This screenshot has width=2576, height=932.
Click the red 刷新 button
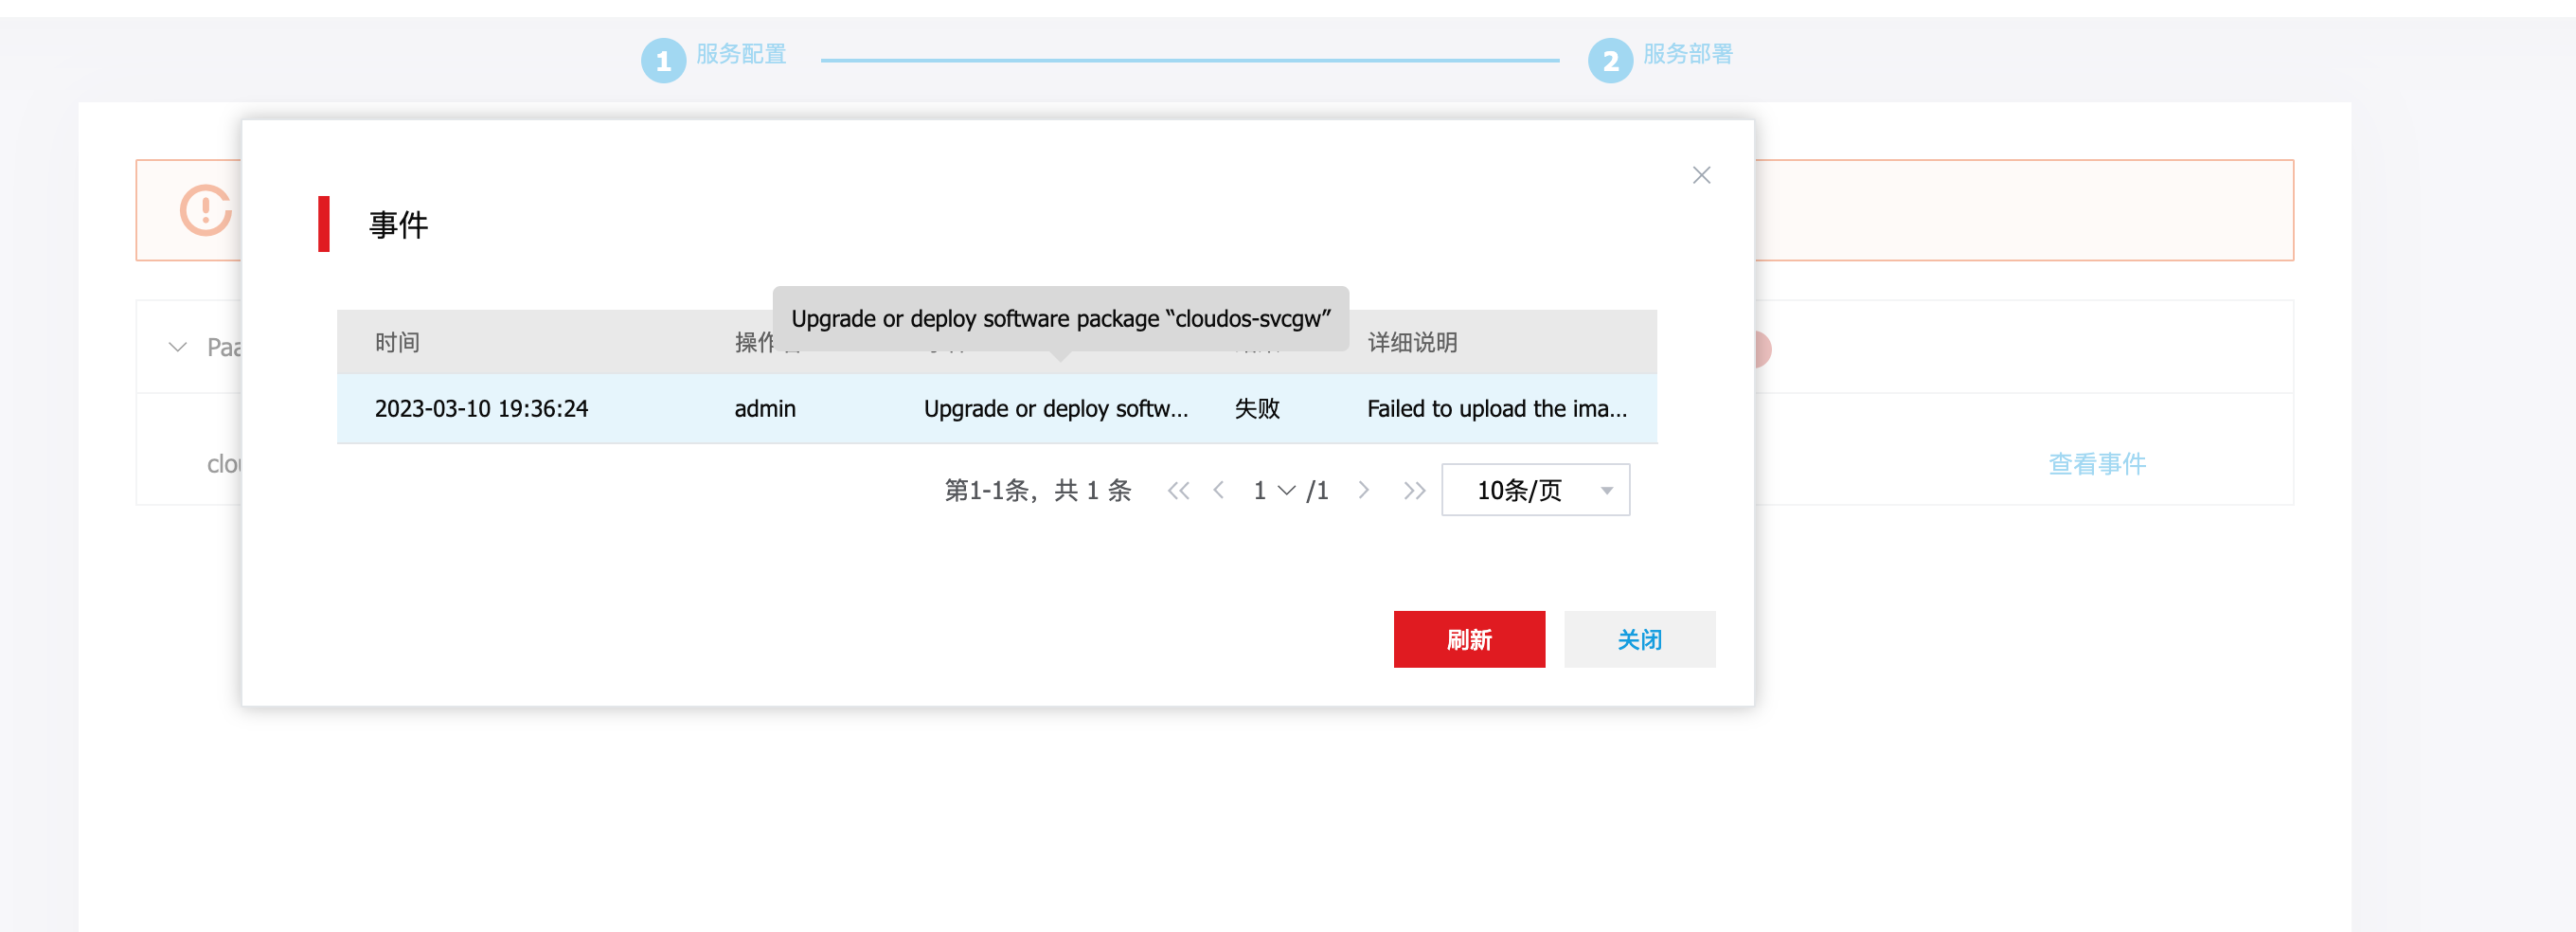(1468, 640)
